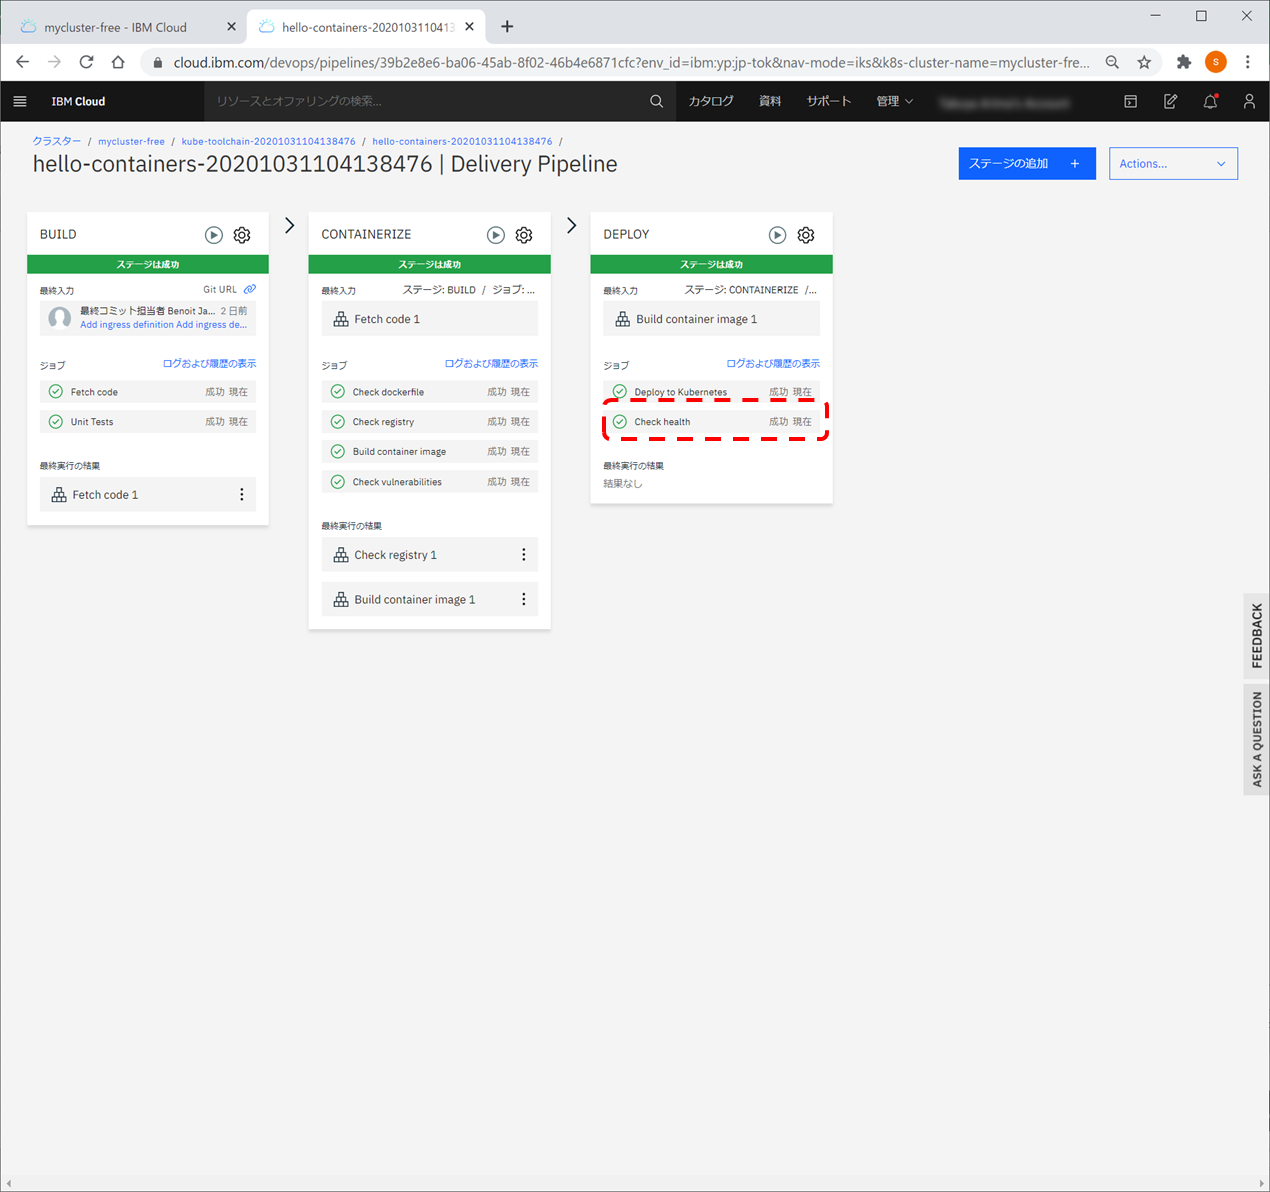Click the Git URL link icon

250,289
